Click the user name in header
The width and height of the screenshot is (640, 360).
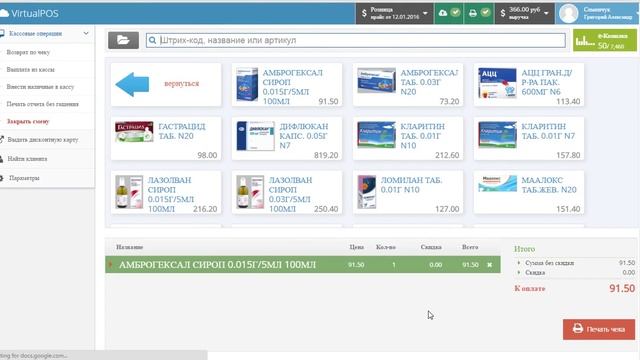coord(608,13)
